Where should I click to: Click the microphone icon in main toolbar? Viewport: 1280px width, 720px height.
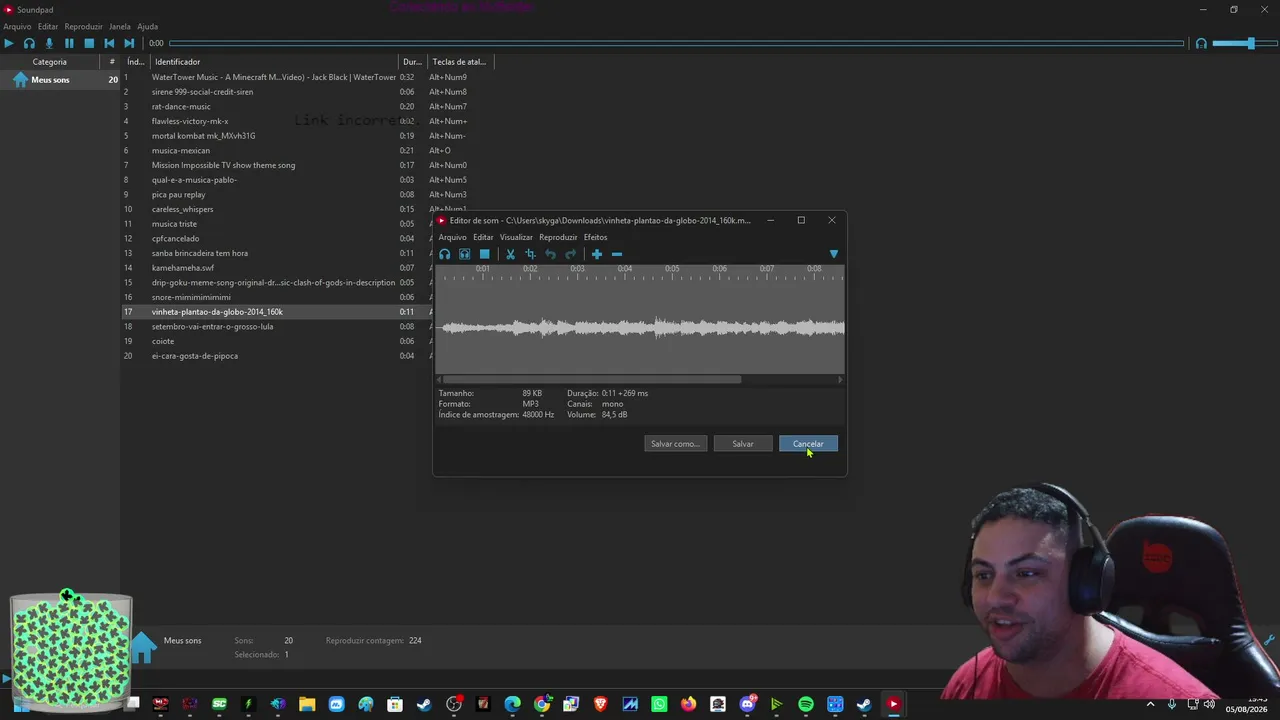pyautogui.click(x=49, y=43)
